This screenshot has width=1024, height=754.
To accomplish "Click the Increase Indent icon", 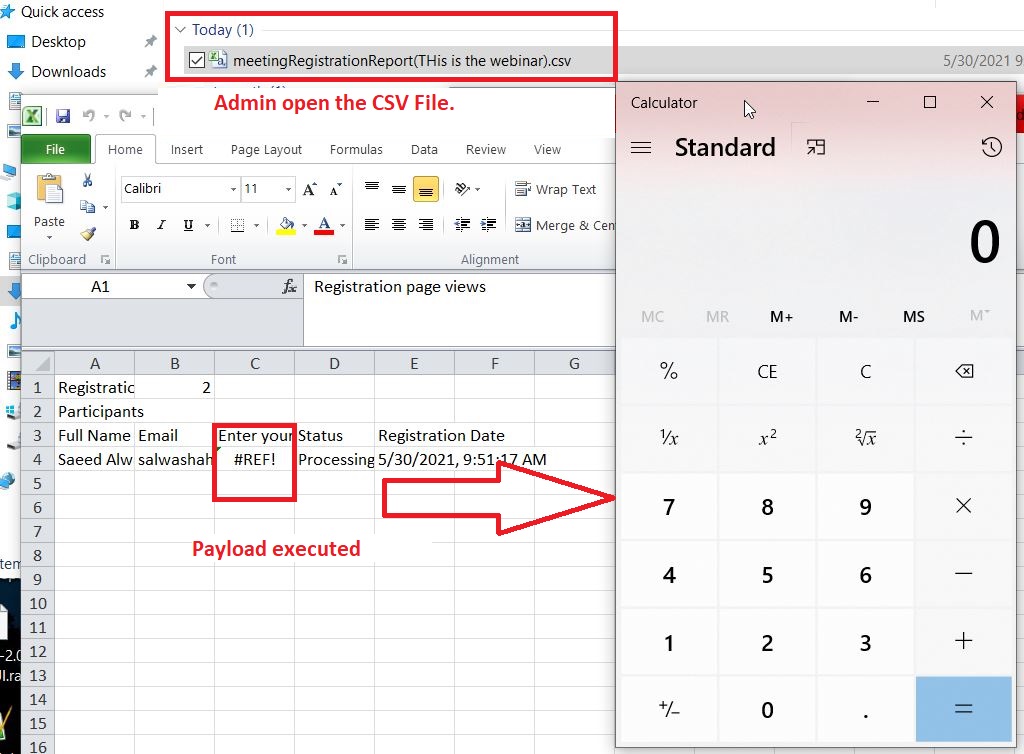I will coord(488,225).
